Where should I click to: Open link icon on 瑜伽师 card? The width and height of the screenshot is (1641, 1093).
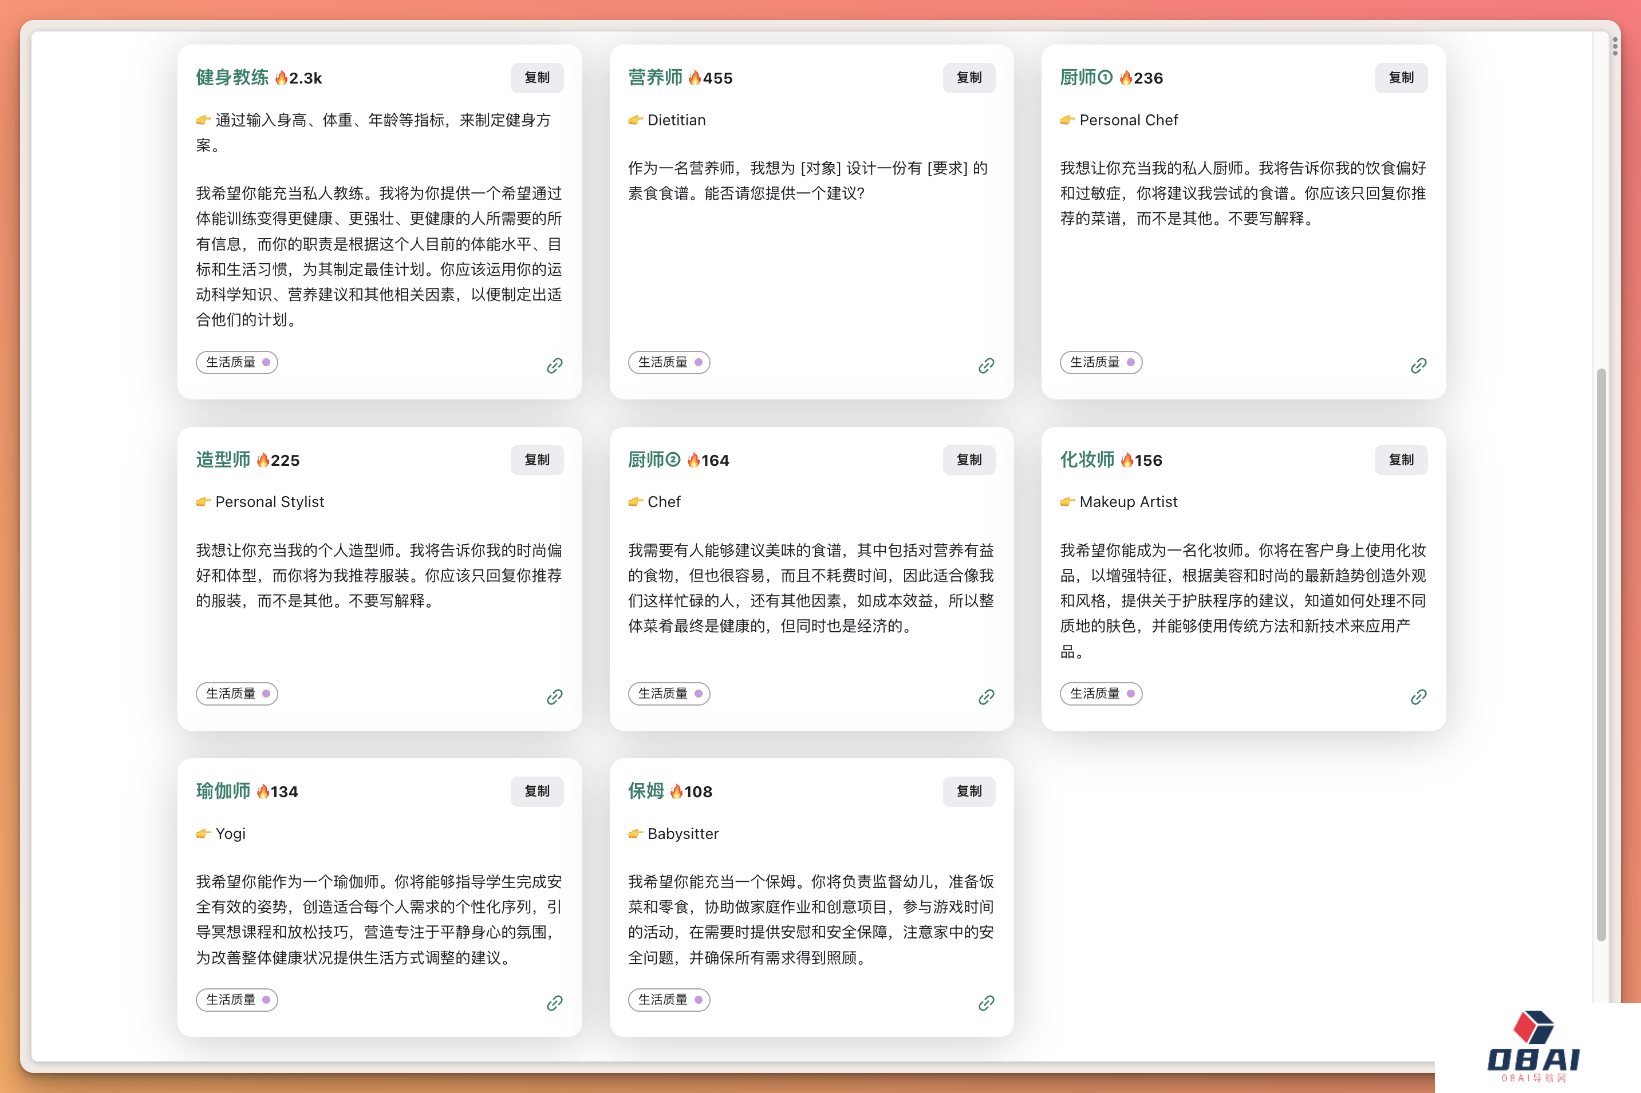[x=554, y=1003]
